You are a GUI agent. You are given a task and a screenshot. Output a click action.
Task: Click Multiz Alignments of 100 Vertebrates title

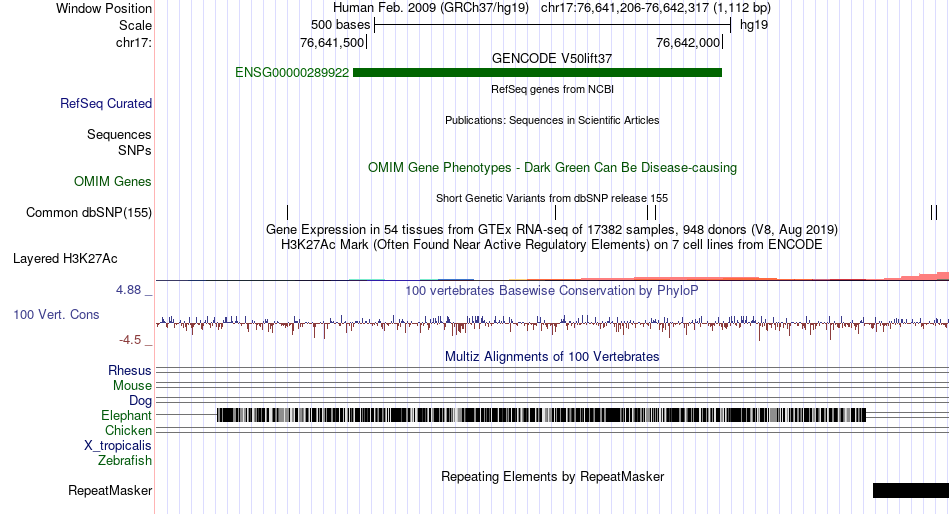point(552,356)
